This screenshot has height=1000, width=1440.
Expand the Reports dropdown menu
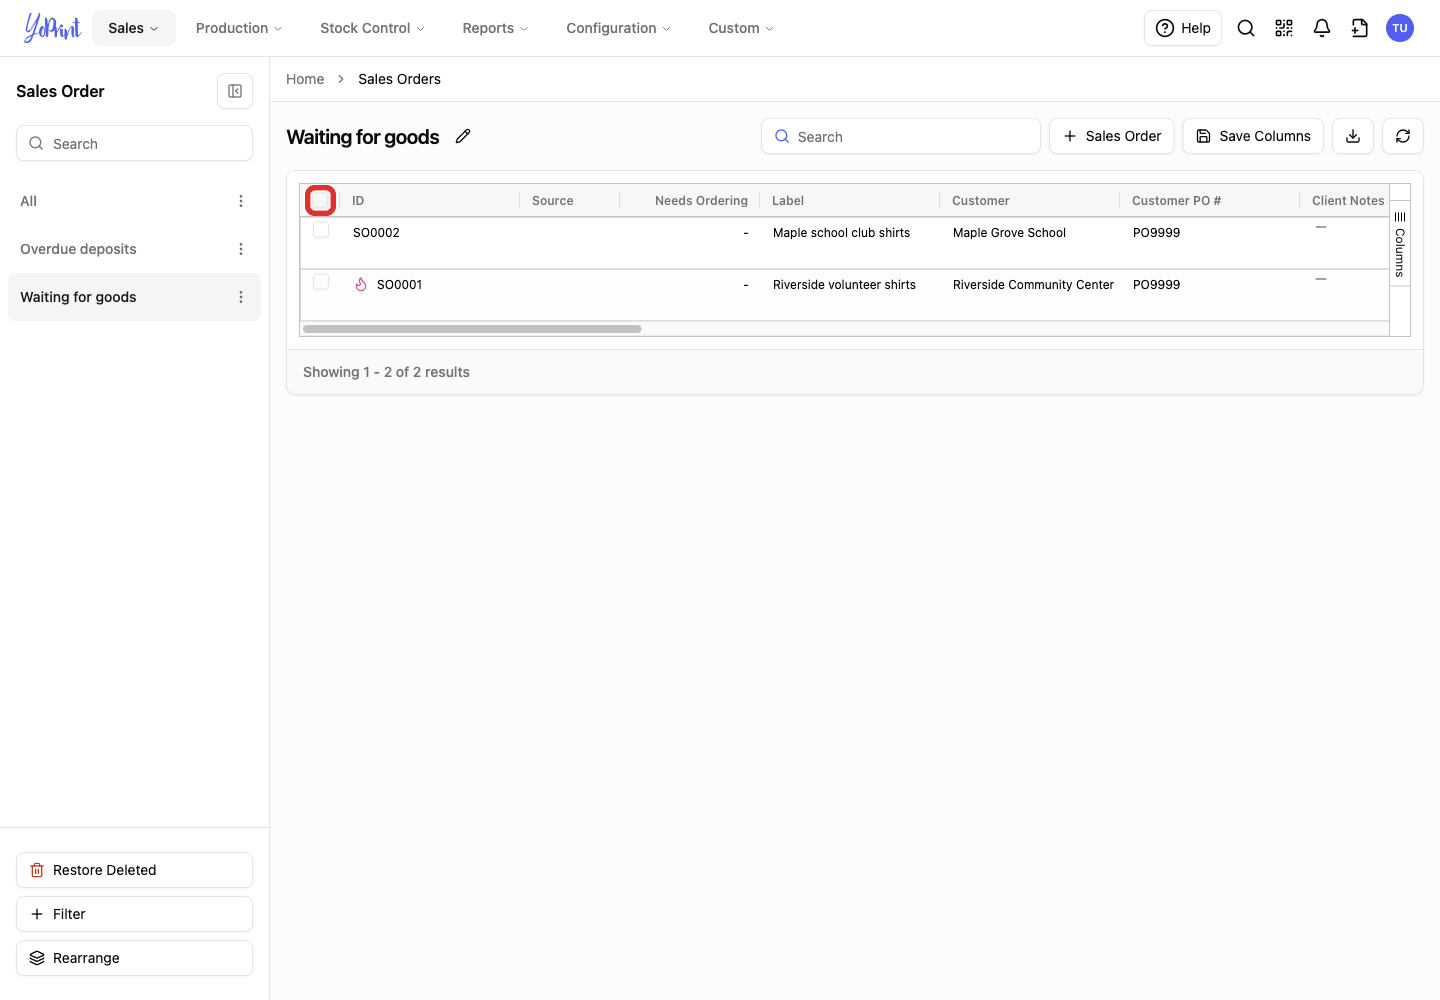pyautogui.click(x=495, y=28)
